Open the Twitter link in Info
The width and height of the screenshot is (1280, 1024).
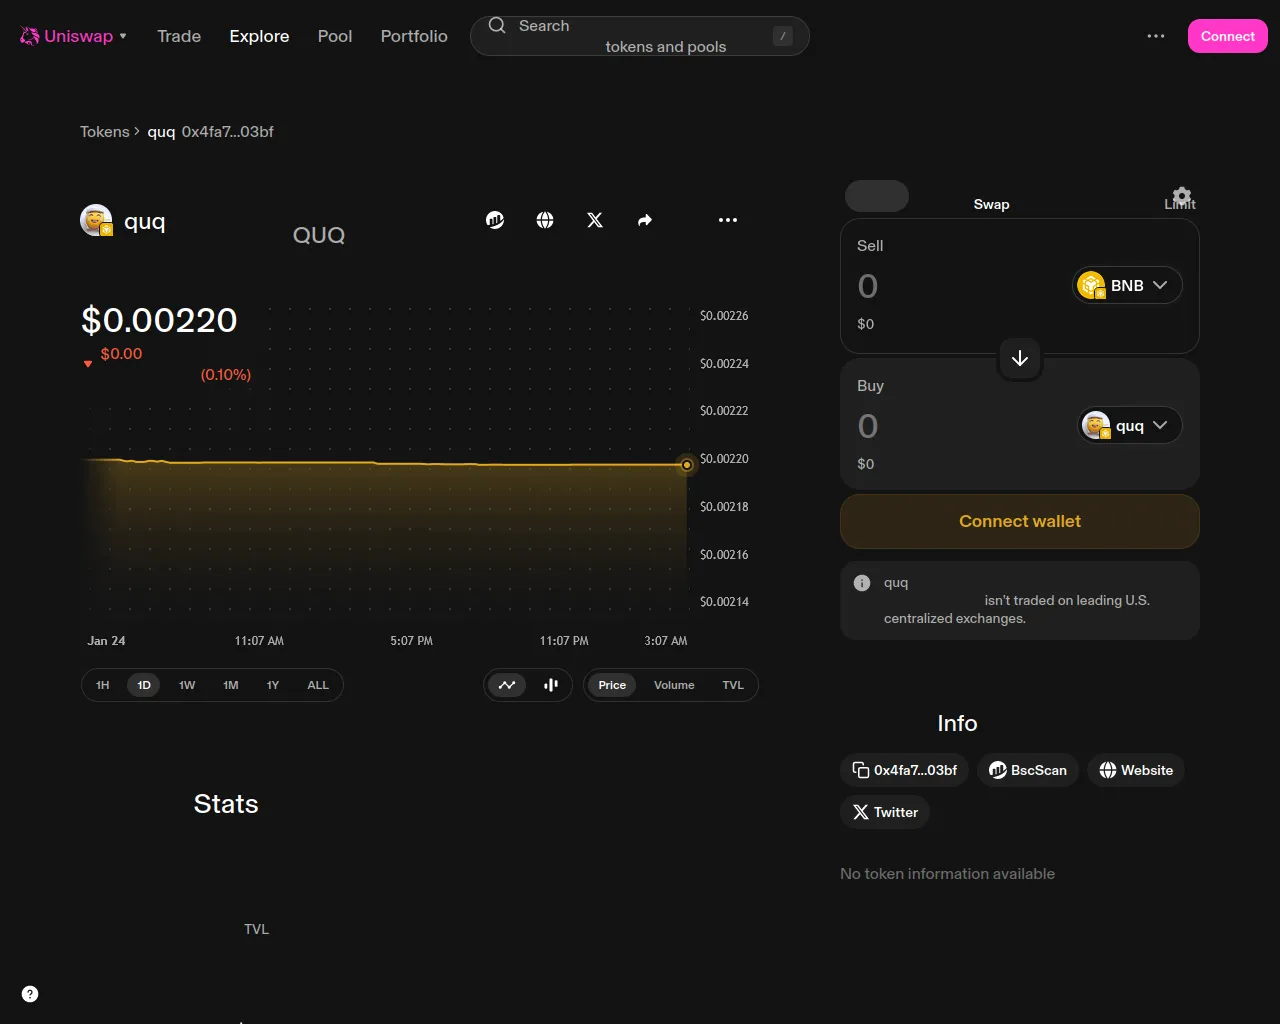pyautogui.click(x=885, y=812)
